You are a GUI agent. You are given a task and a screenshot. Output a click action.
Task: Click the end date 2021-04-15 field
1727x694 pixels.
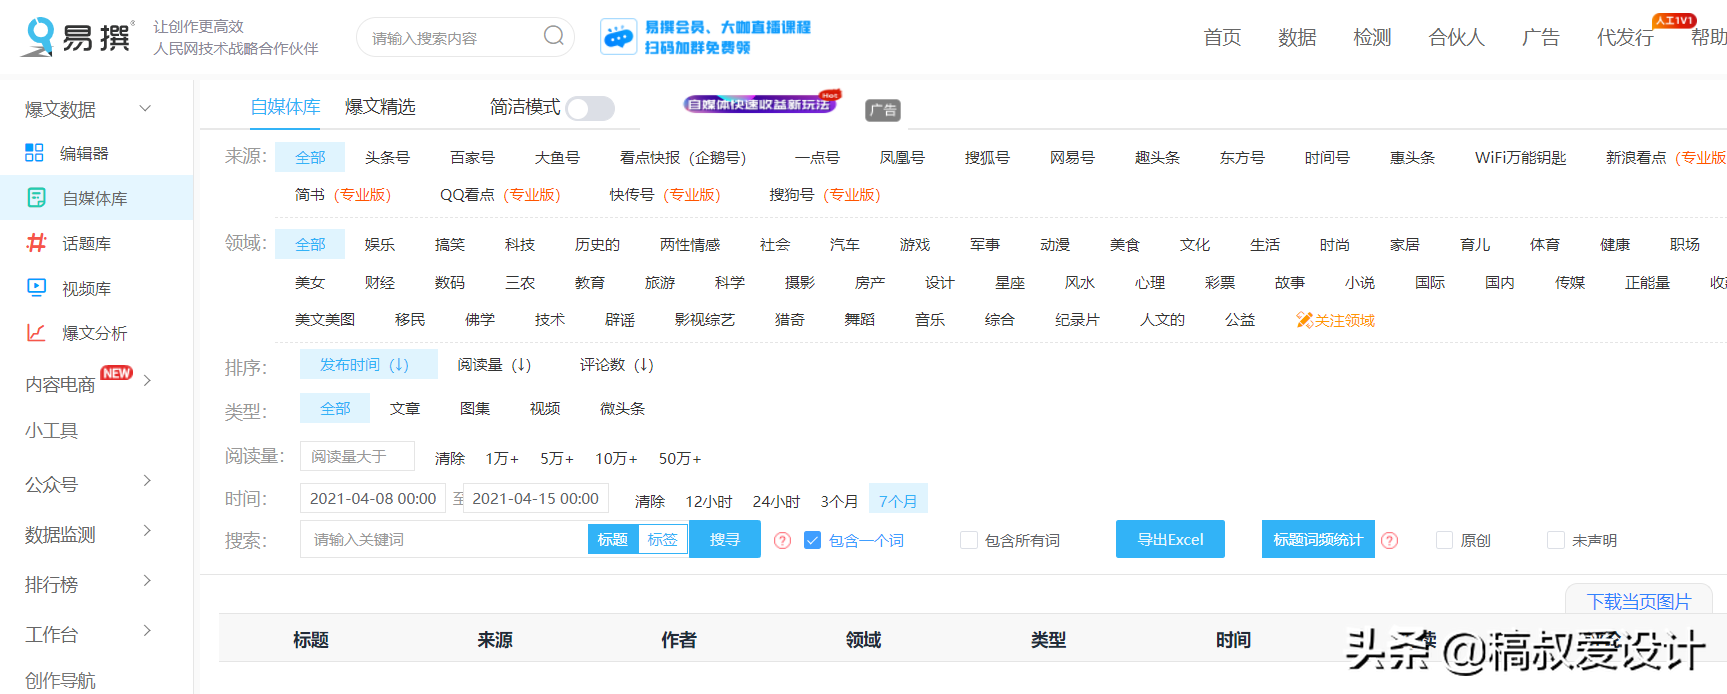(x=536, y=498)
